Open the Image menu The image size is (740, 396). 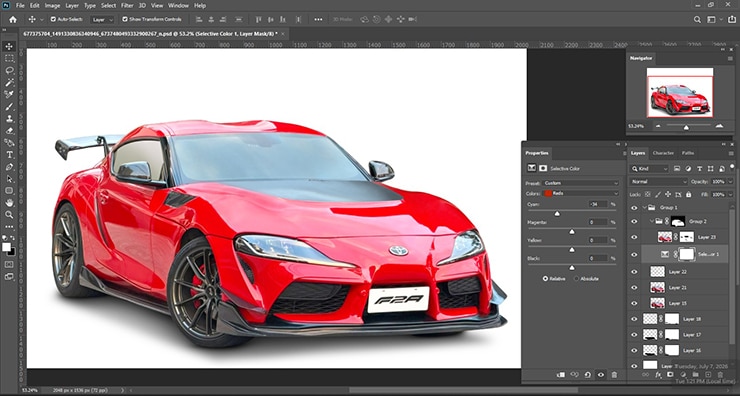pos(52,6)
